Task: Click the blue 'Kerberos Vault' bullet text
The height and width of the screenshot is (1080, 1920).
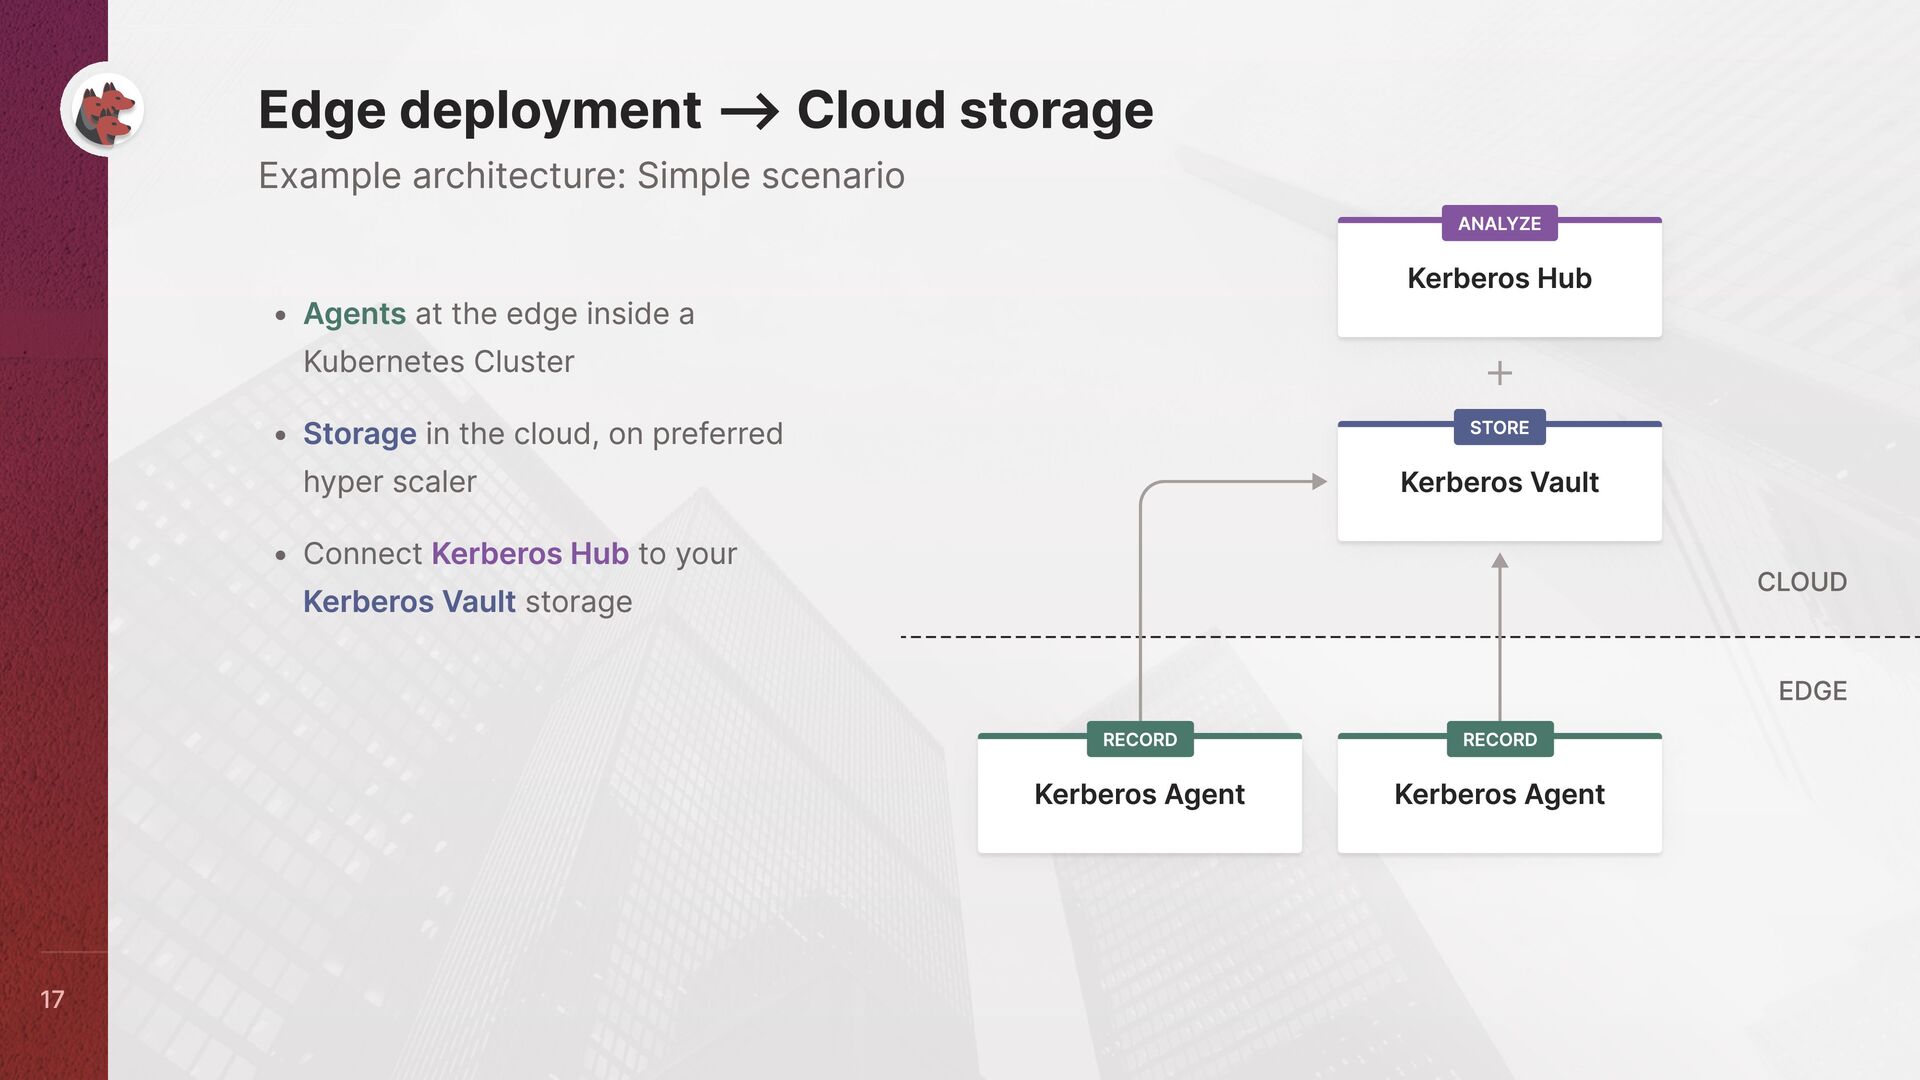Action: (x=409, y=601)
